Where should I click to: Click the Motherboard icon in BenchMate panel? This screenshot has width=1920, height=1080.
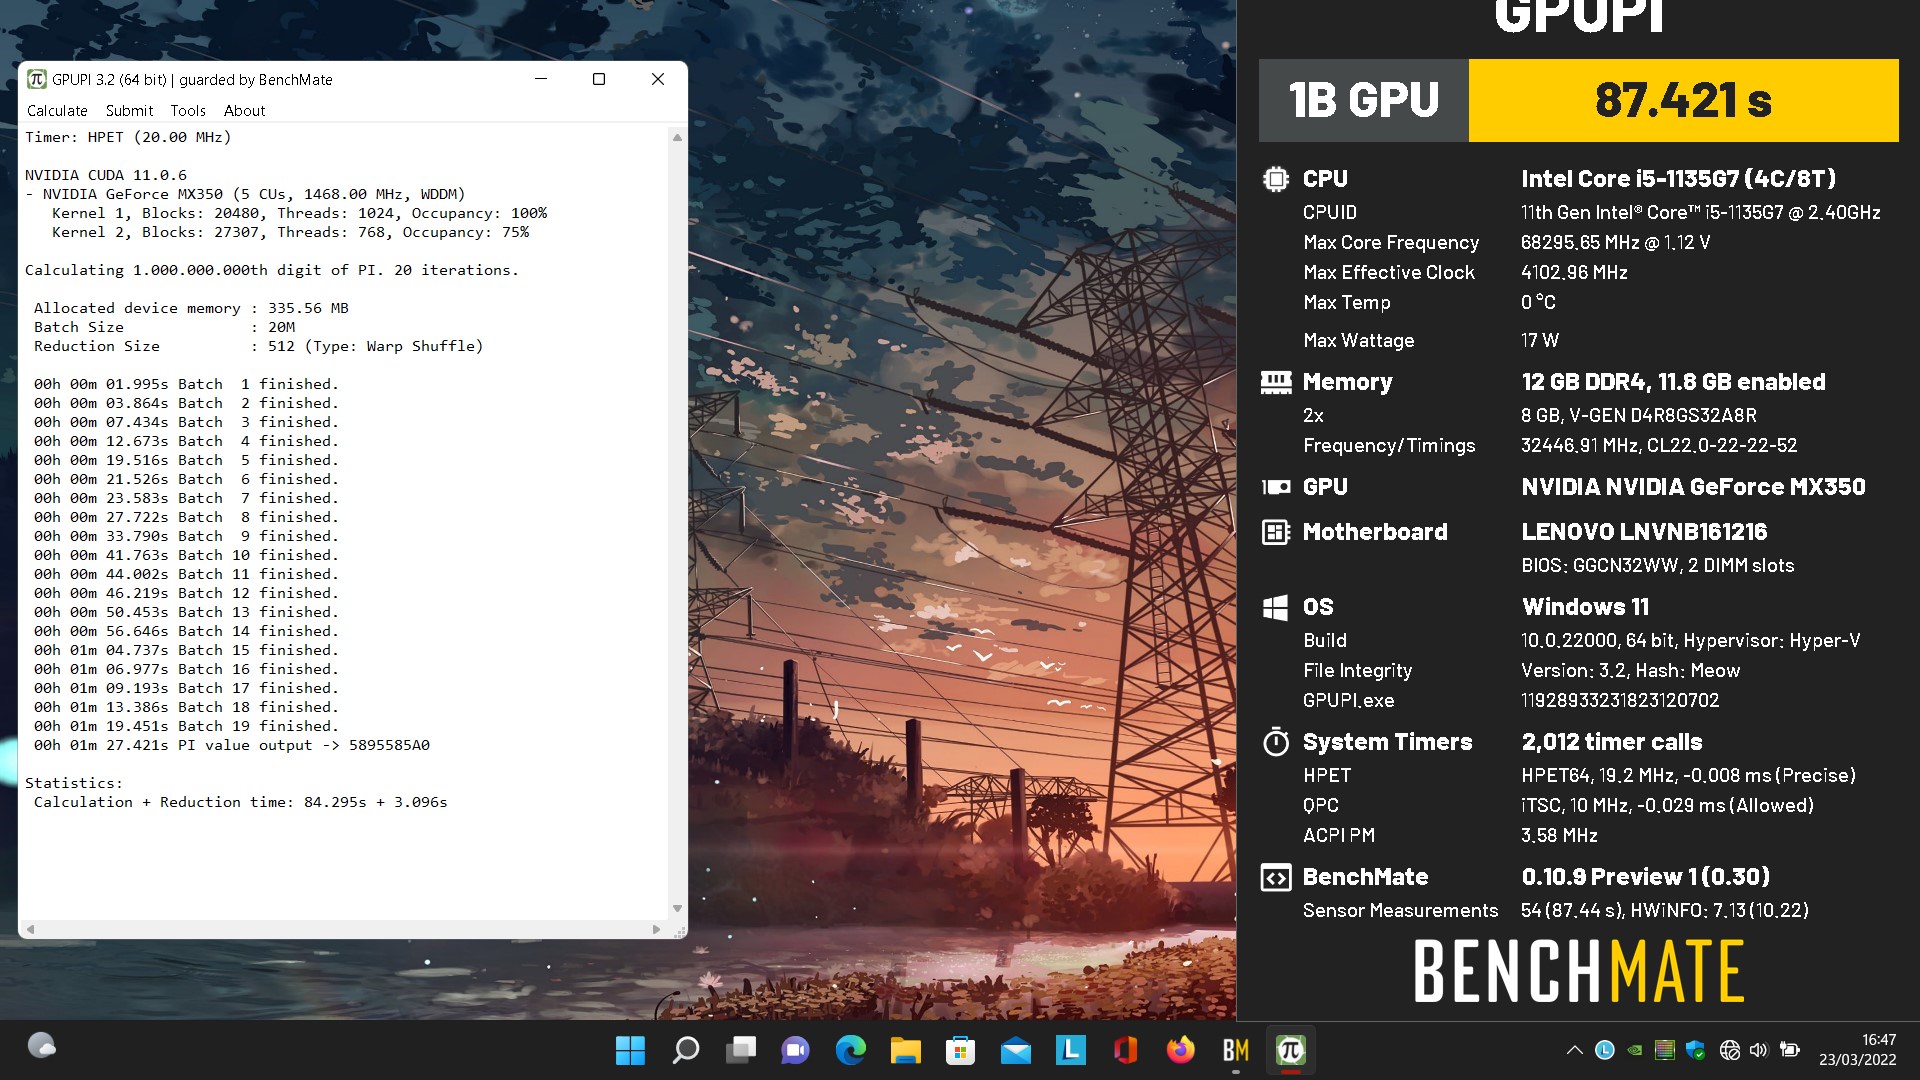[x=1276, y=532]
